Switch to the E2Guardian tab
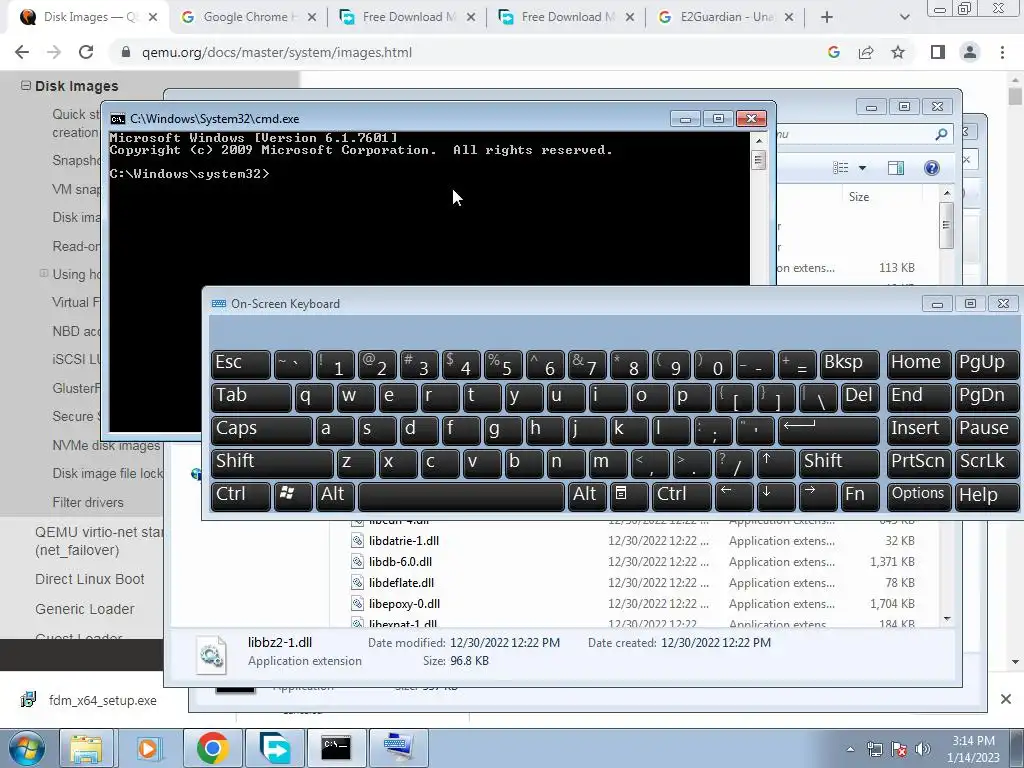Viewport: 1024px width, 768px height. pos(726,17)
